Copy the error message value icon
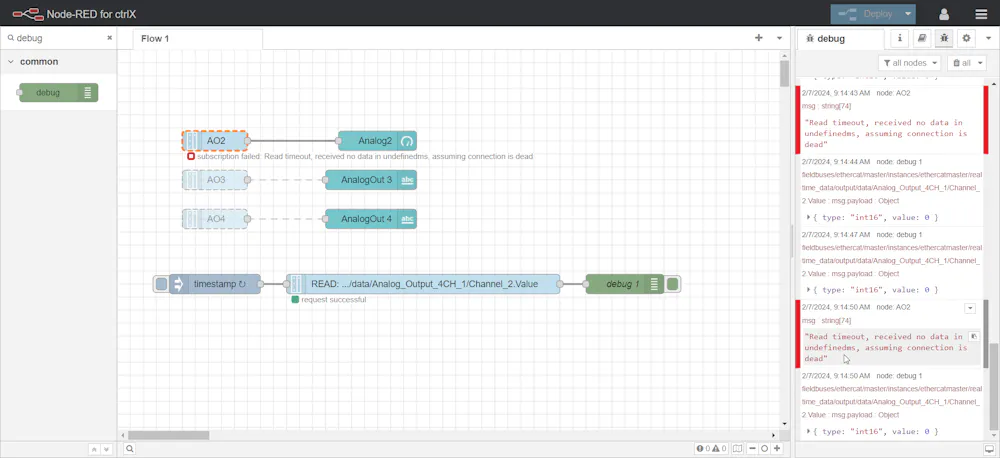 tap(973, 336)
